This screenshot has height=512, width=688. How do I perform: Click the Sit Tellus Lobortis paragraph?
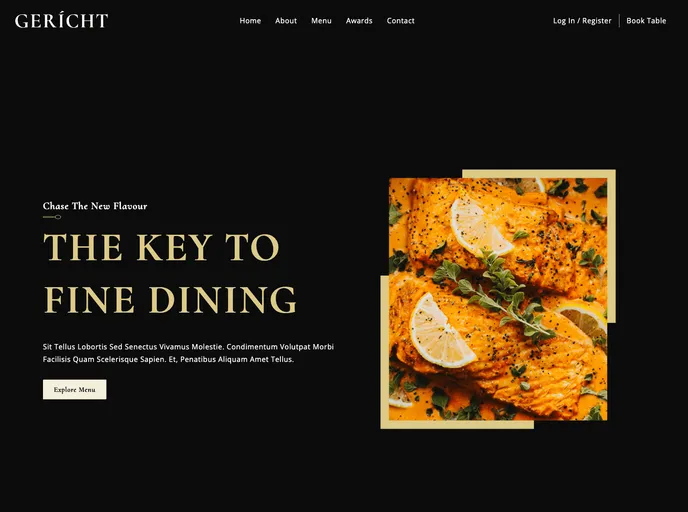[188, 353]
